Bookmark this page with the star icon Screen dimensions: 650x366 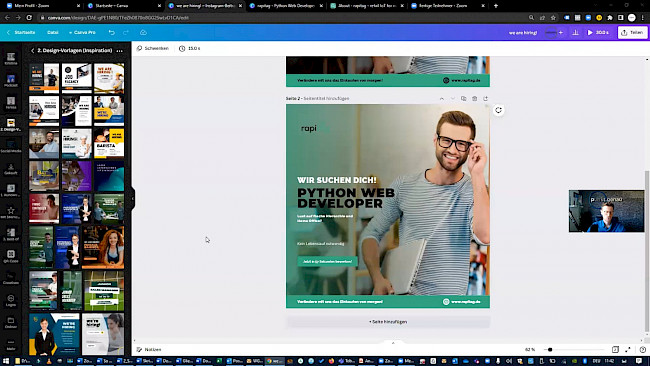coord(553,18)
